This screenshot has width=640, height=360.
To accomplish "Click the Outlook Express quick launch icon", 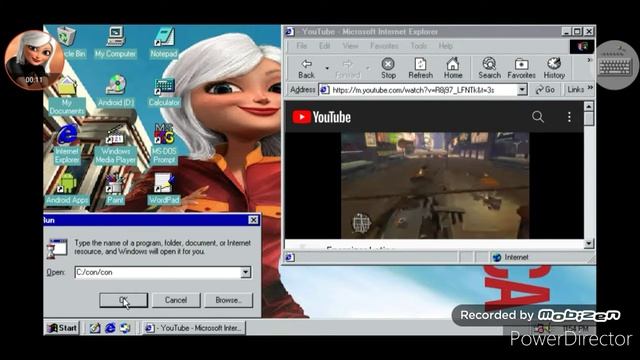I will tap(125, 328).
